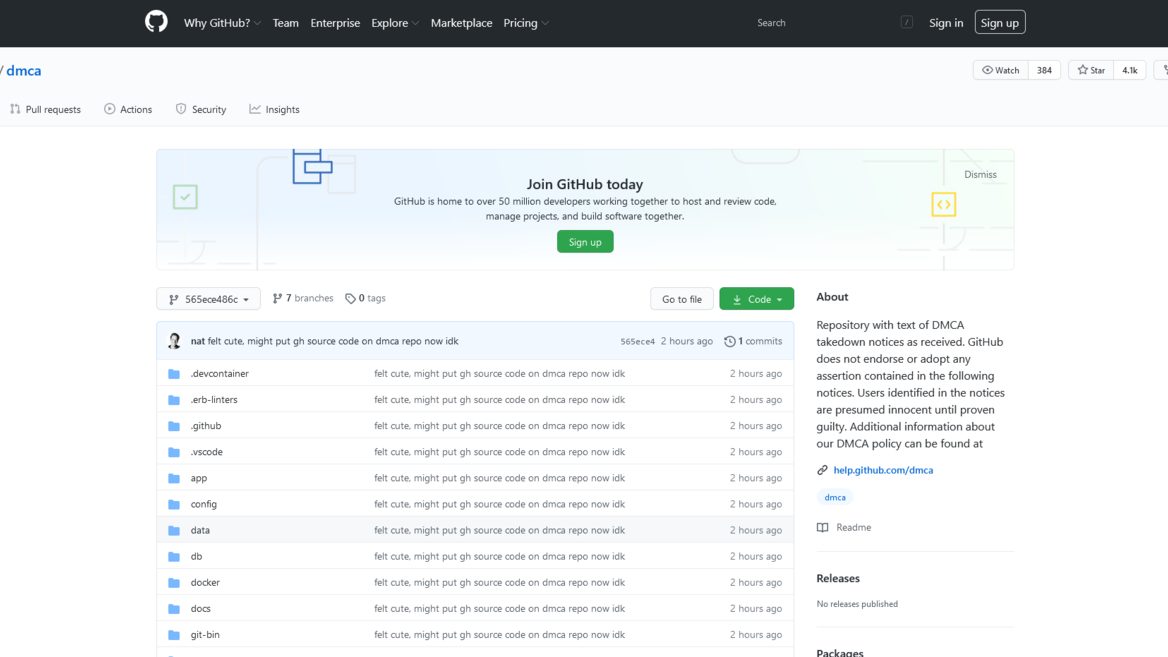Open the data folder icon

[x=174, y=530]
